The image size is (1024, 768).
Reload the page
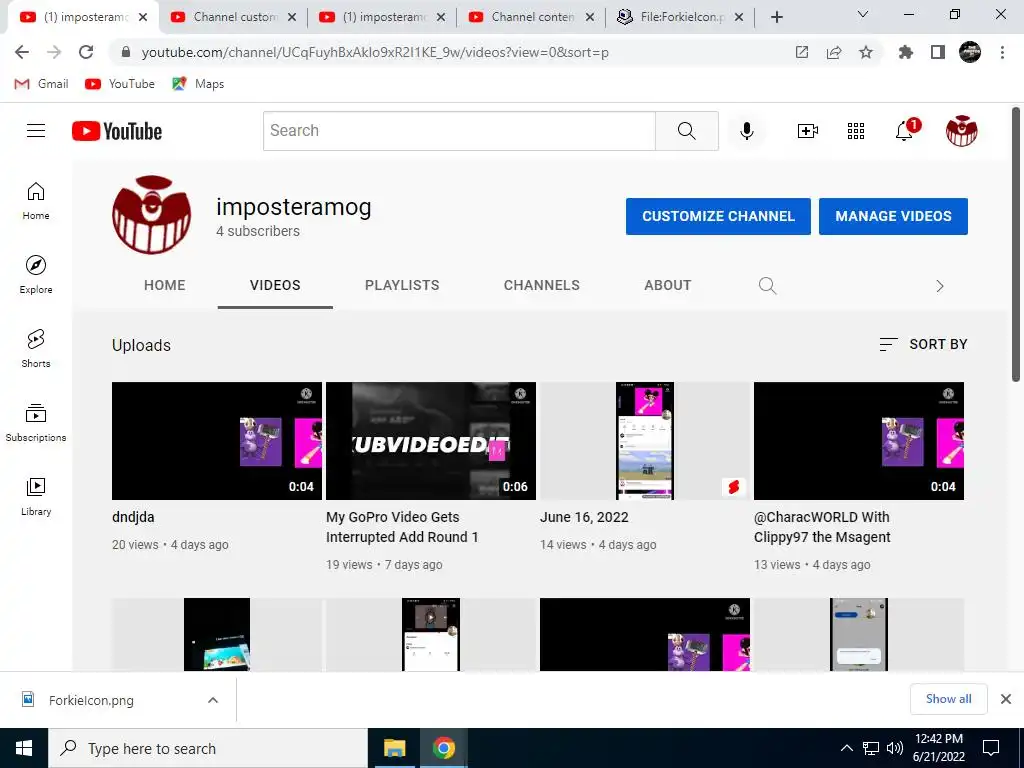click(86, 52)
